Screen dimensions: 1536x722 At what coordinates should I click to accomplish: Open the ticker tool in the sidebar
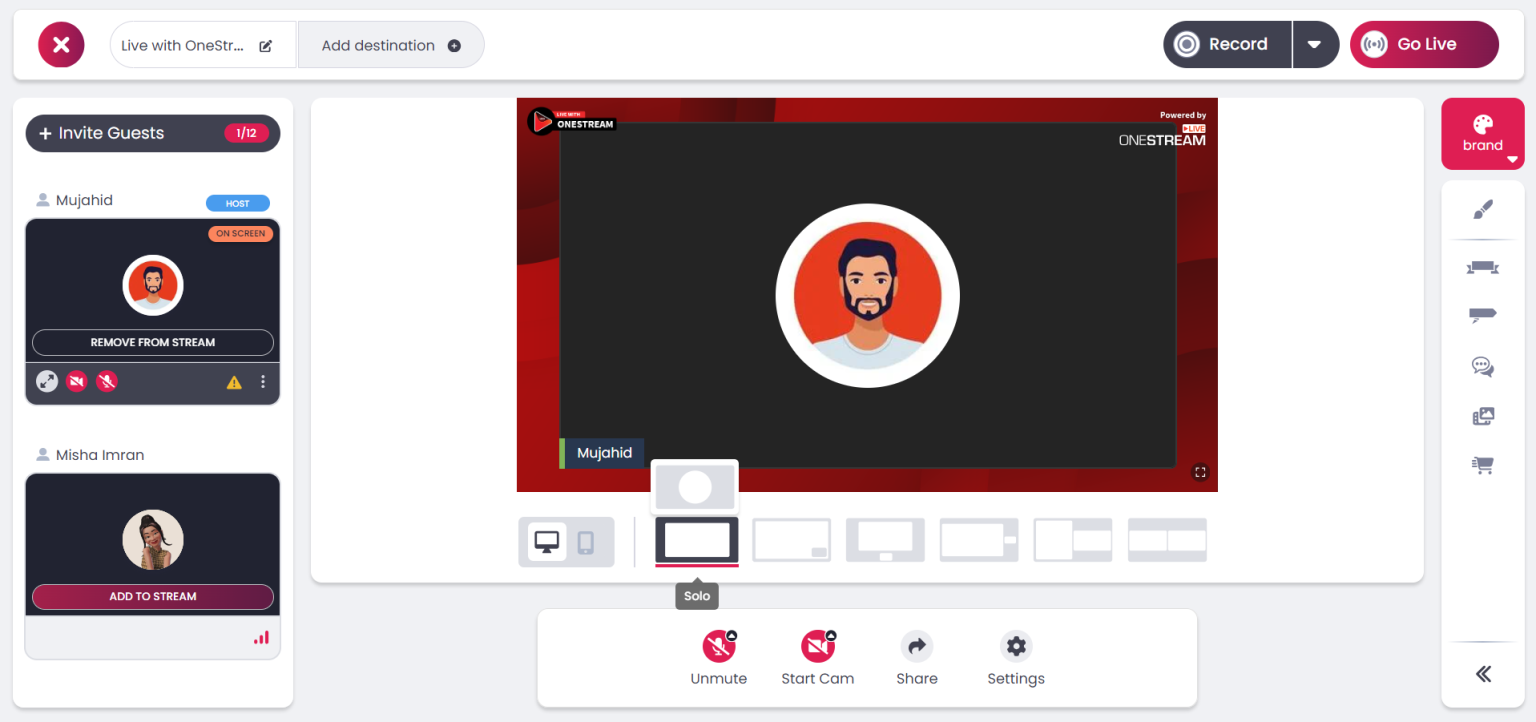pyautogui.click(x=1482, y=314)
